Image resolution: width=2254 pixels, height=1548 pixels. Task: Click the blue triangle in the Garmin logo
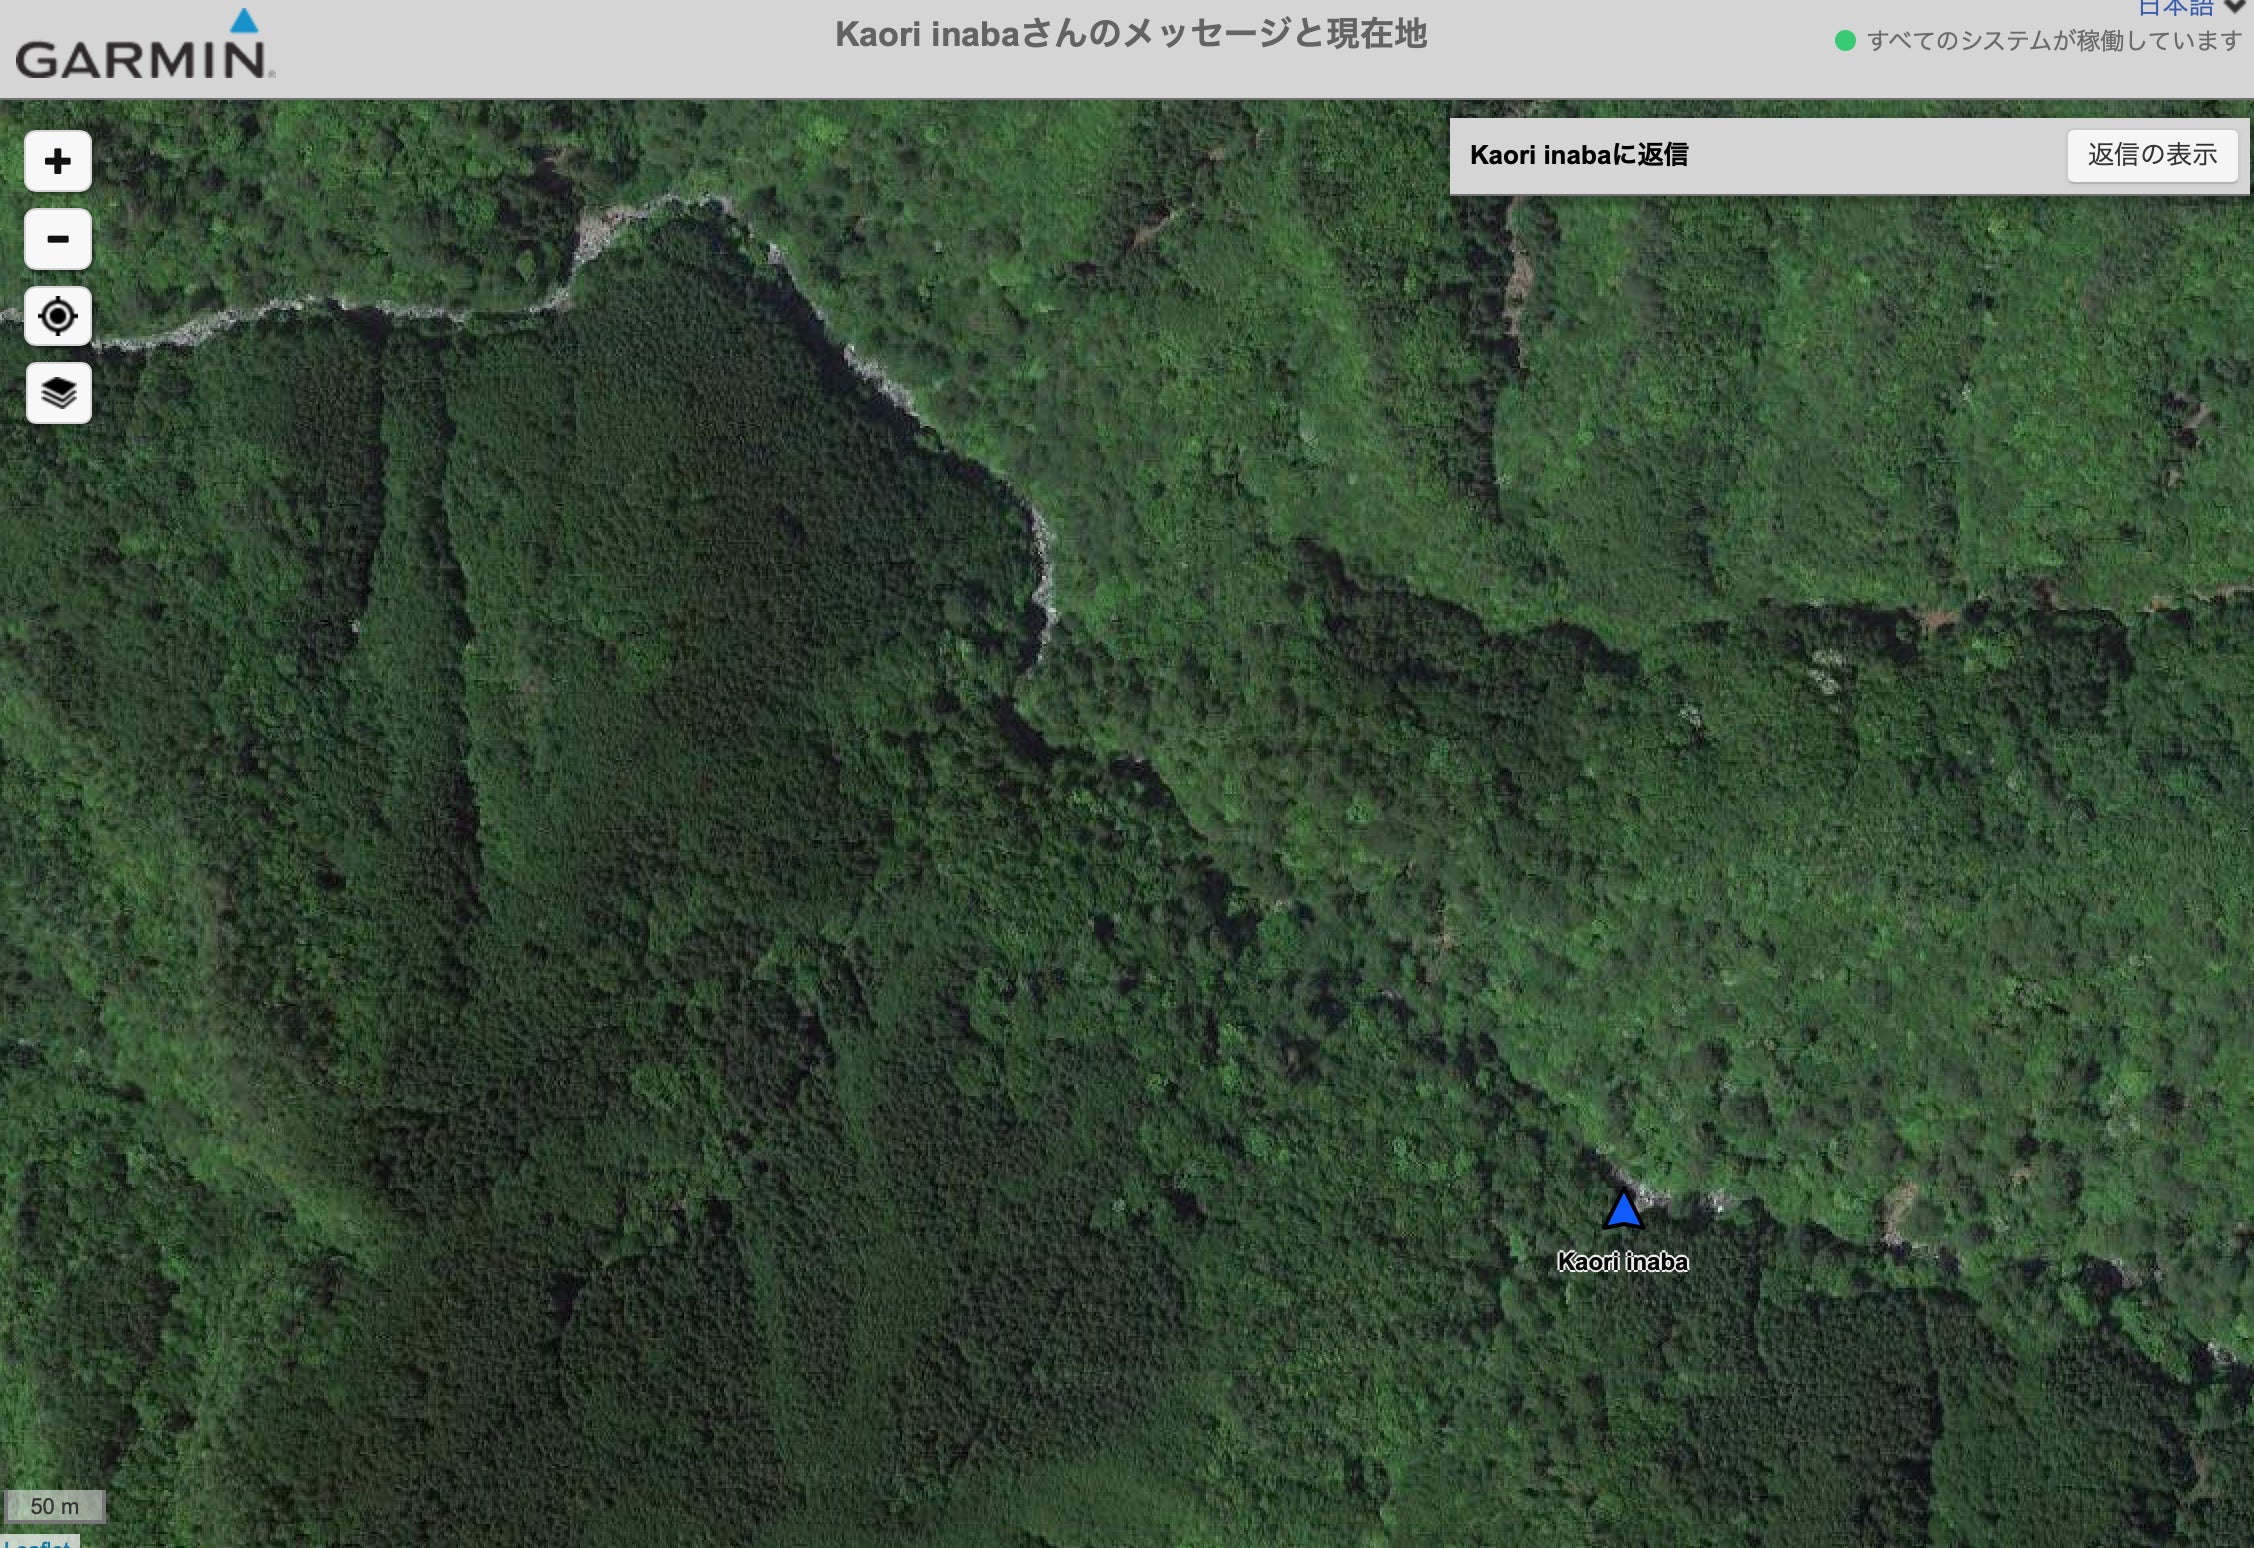pyautogui.click(x=244, y=21)
